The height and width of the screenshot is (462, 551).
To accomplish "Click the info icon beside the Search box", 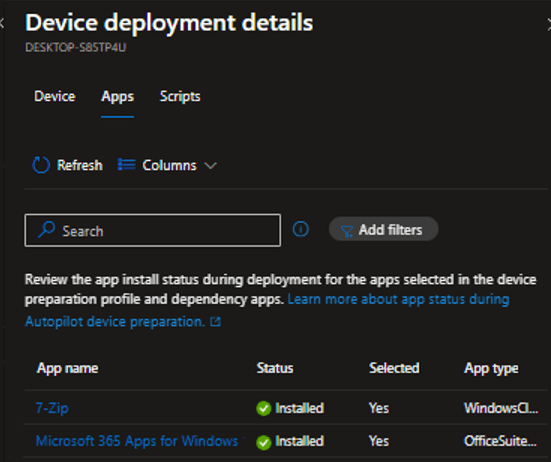I will tap(301, 229).
